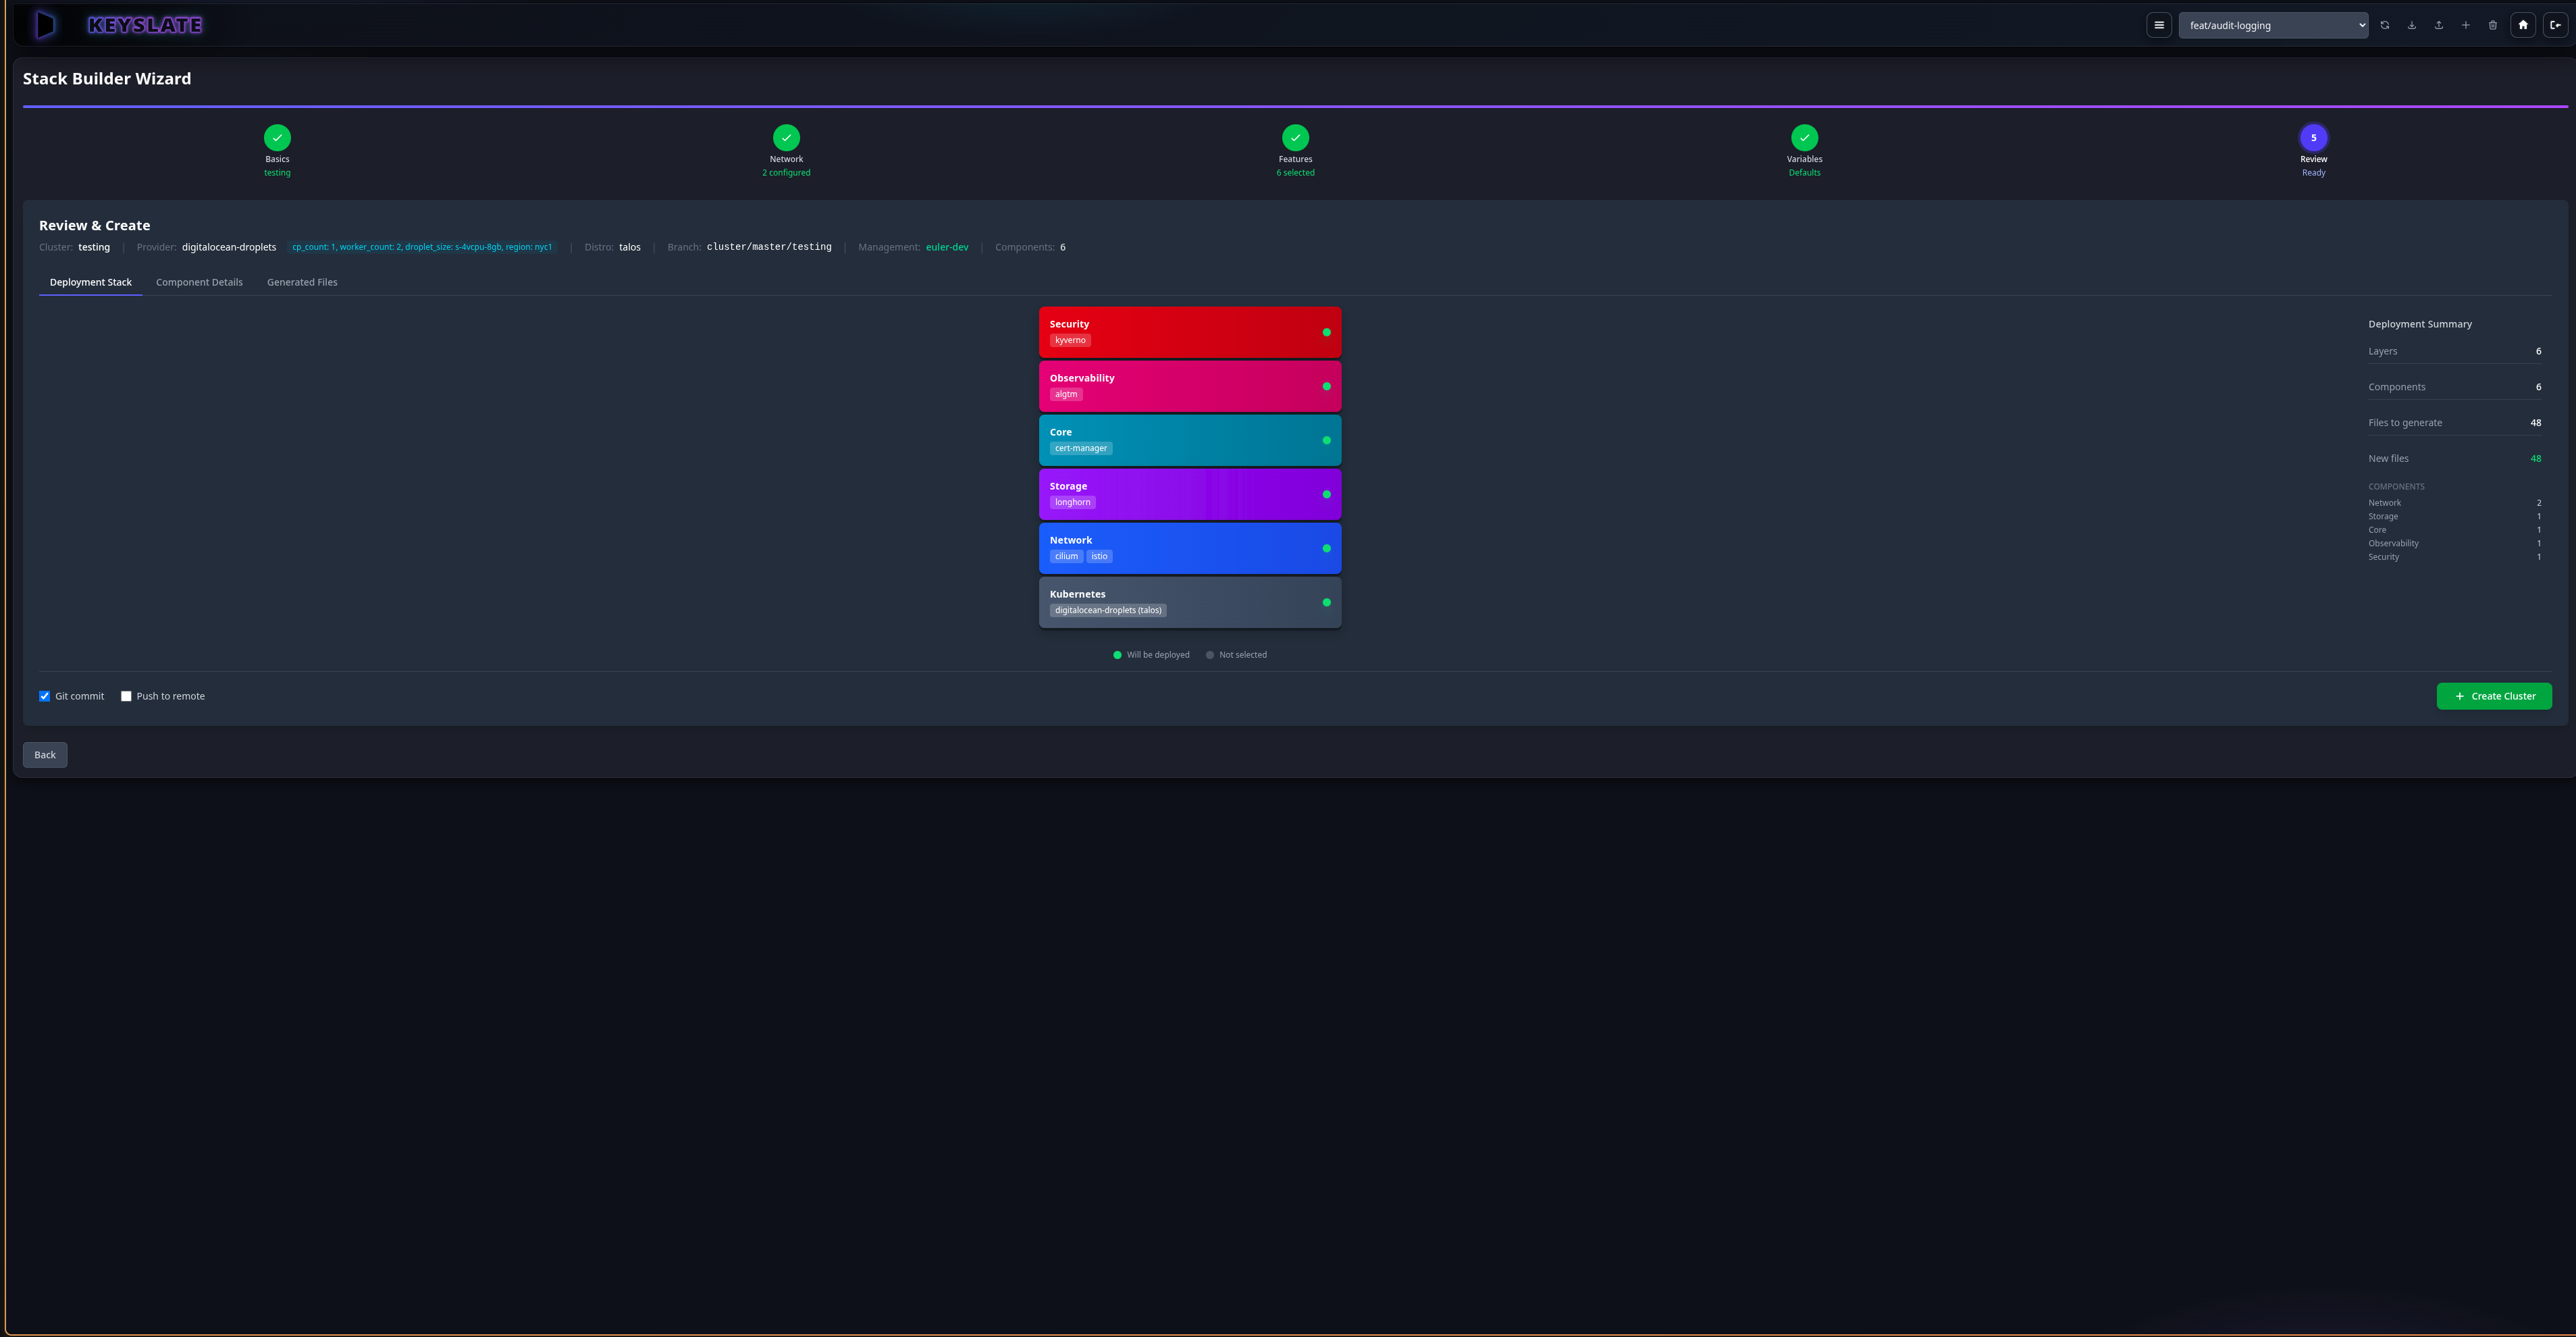The height and width of the screenshot is (1337, 2576).
Task: Click the kyverno component tag
Action: 1070,340
